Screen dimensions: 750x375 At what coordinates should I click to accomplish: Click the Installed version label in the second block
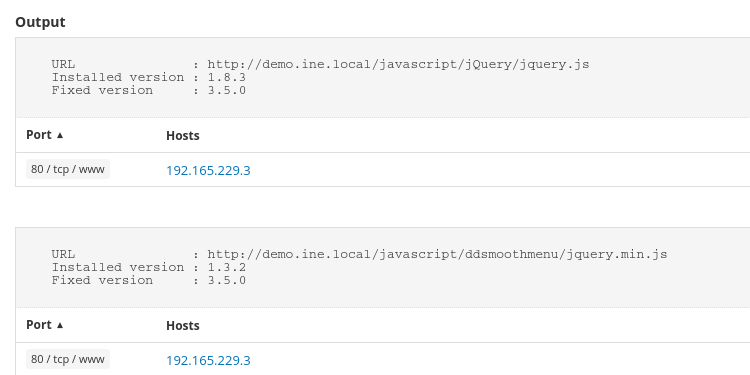pos(118,267)
